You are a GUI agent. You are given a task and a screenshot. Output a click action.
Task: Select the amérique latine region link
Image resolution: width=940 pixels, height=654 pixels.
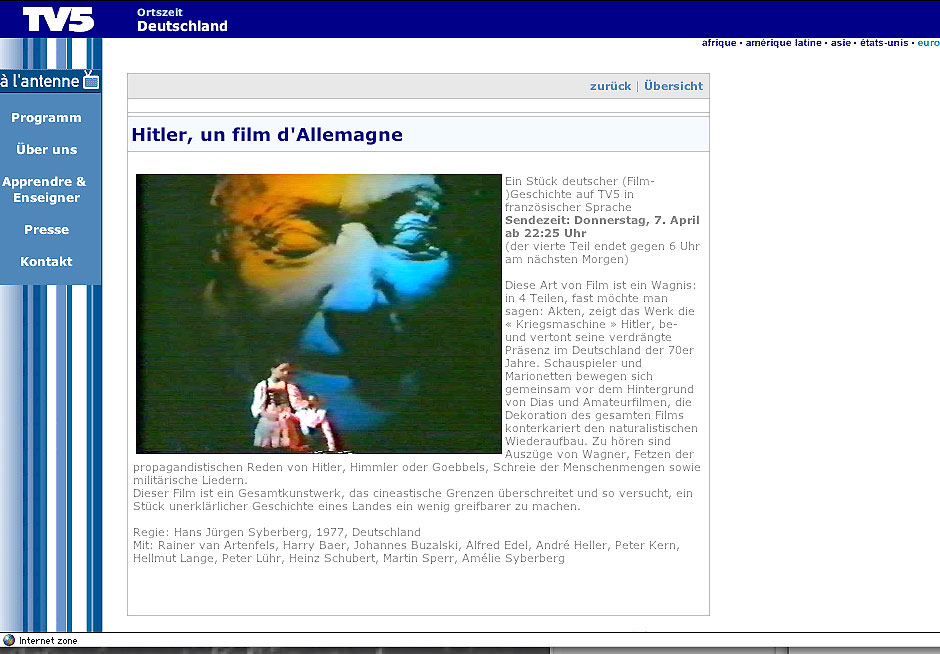783,43
